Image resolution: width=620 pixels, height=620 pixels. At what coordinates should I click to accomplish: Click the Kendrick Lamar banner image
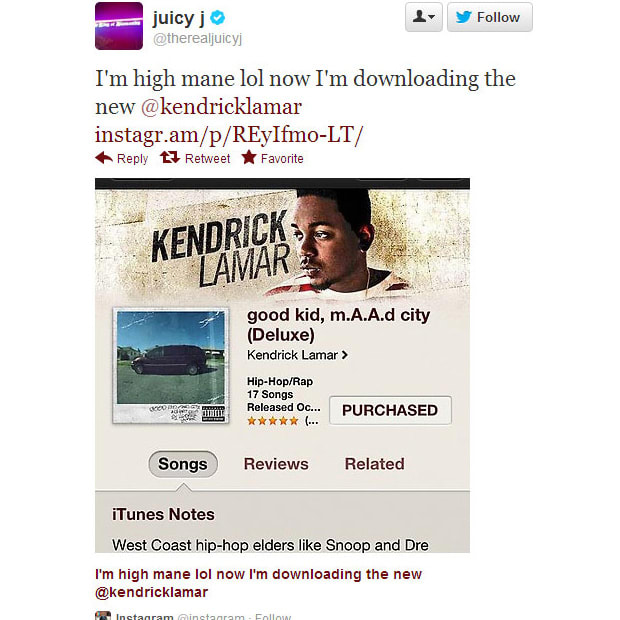click(282, 243)
